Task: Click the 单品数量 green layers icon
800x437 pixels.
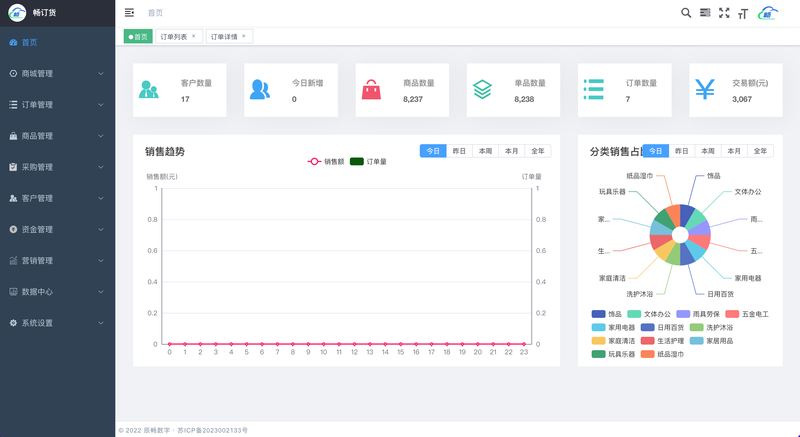Action: pyautogui.click(x=482, y=90)
